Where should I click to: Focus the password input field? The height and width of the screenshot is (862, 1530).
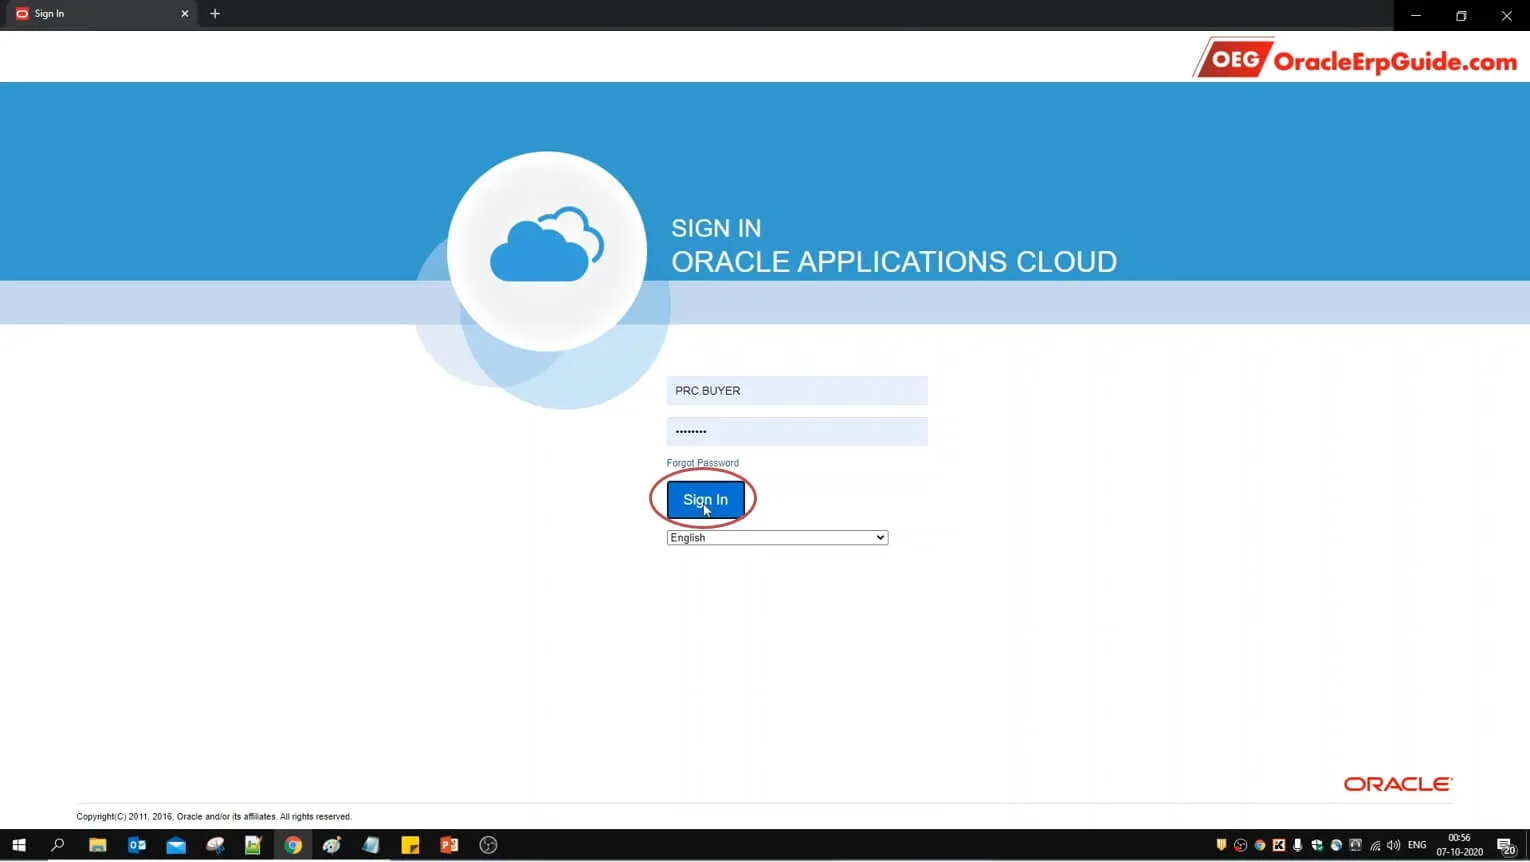pos(797,432)
